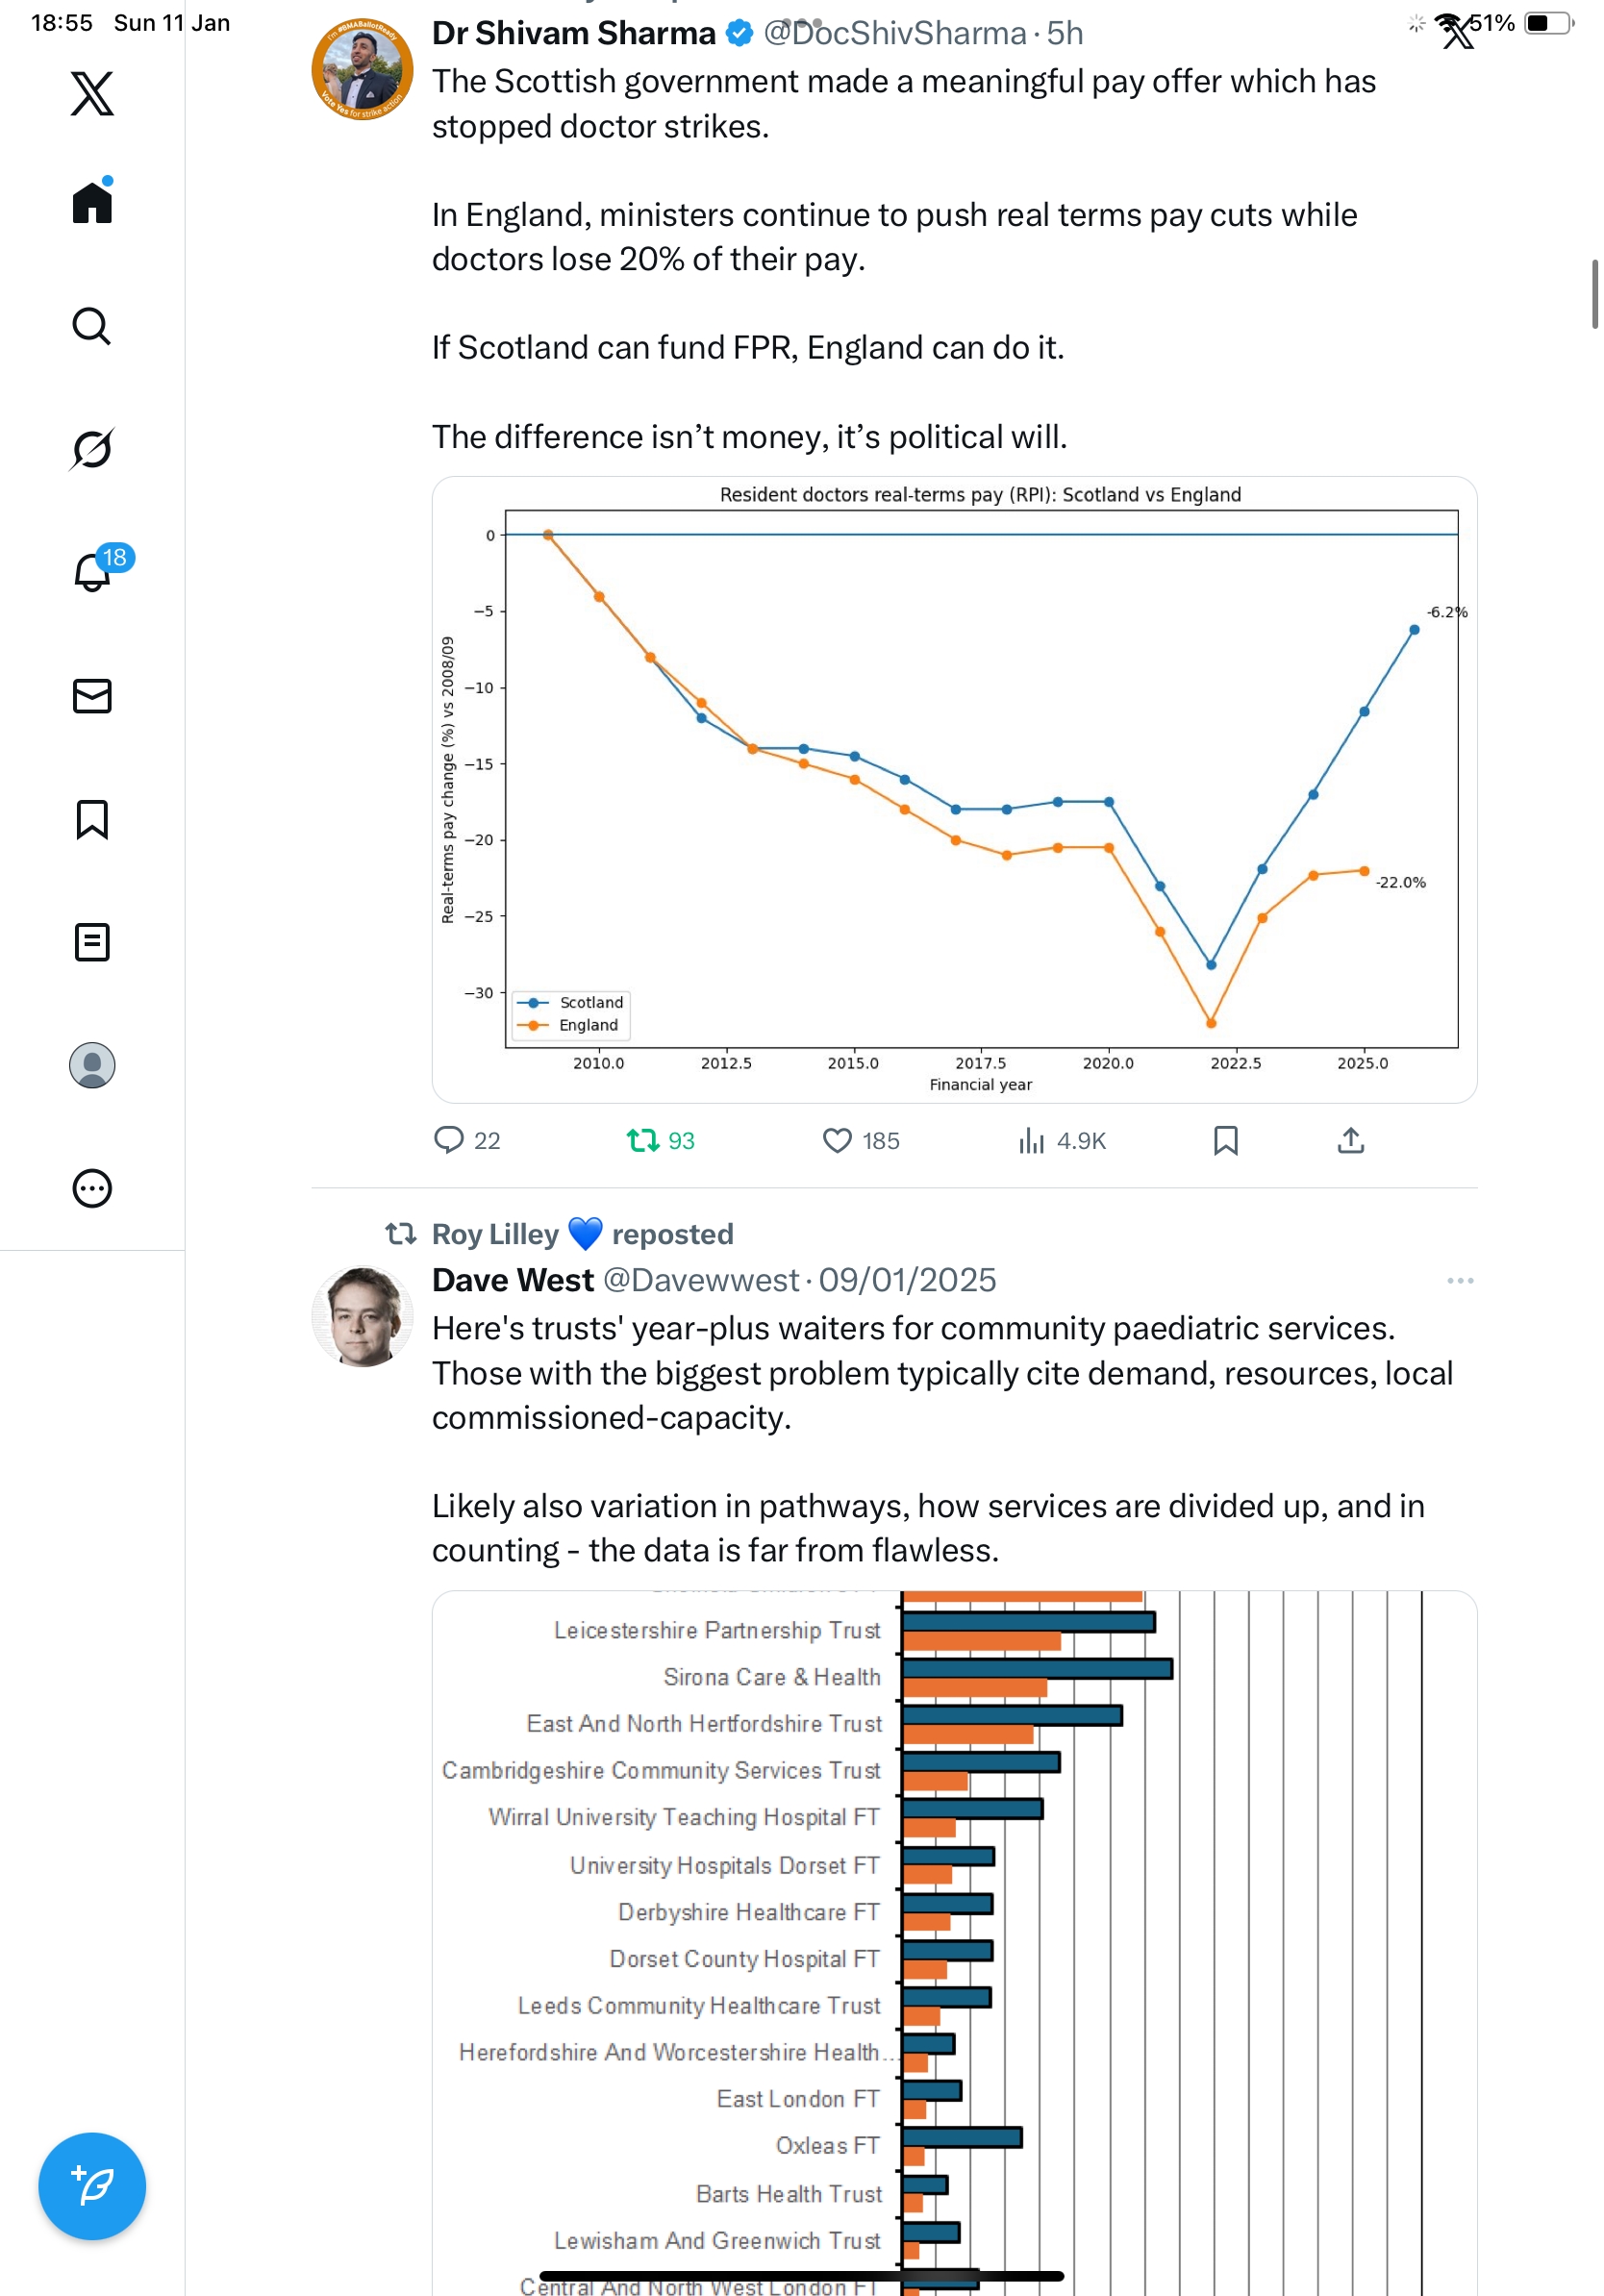Viewport: 1604px width, 2296px height.
Task: Open Notifications bell with 18 badge
Action: [x=92, y=572]
